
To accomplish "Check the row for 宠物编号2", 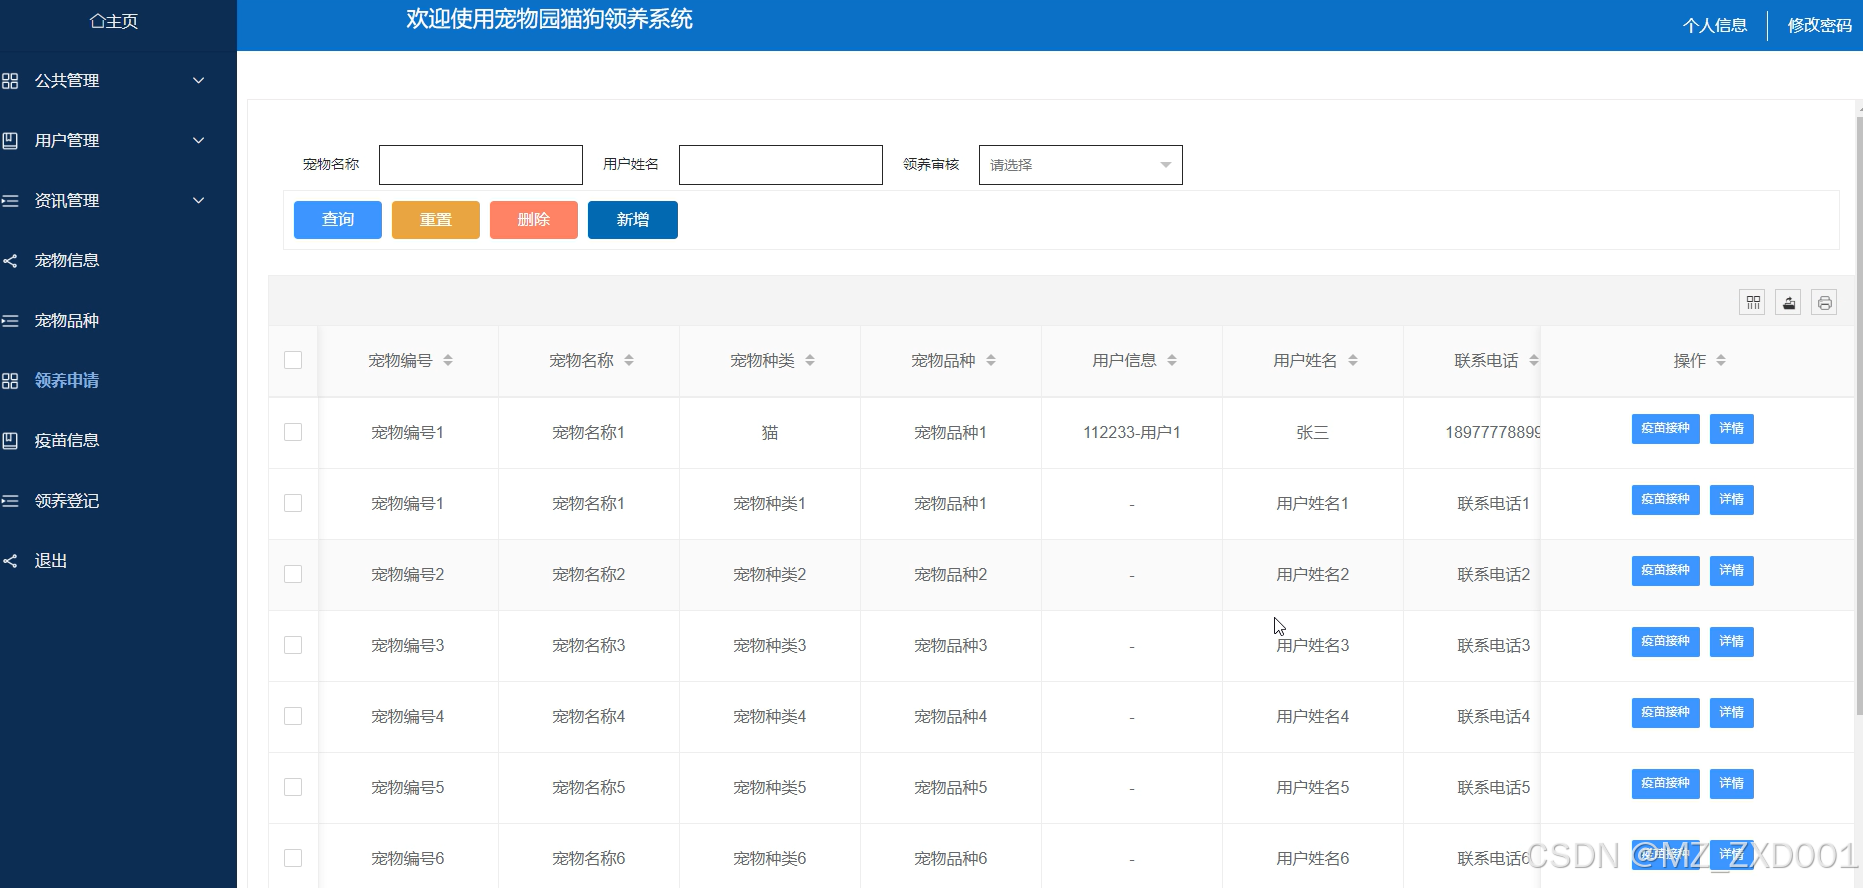I will (293, 574).
